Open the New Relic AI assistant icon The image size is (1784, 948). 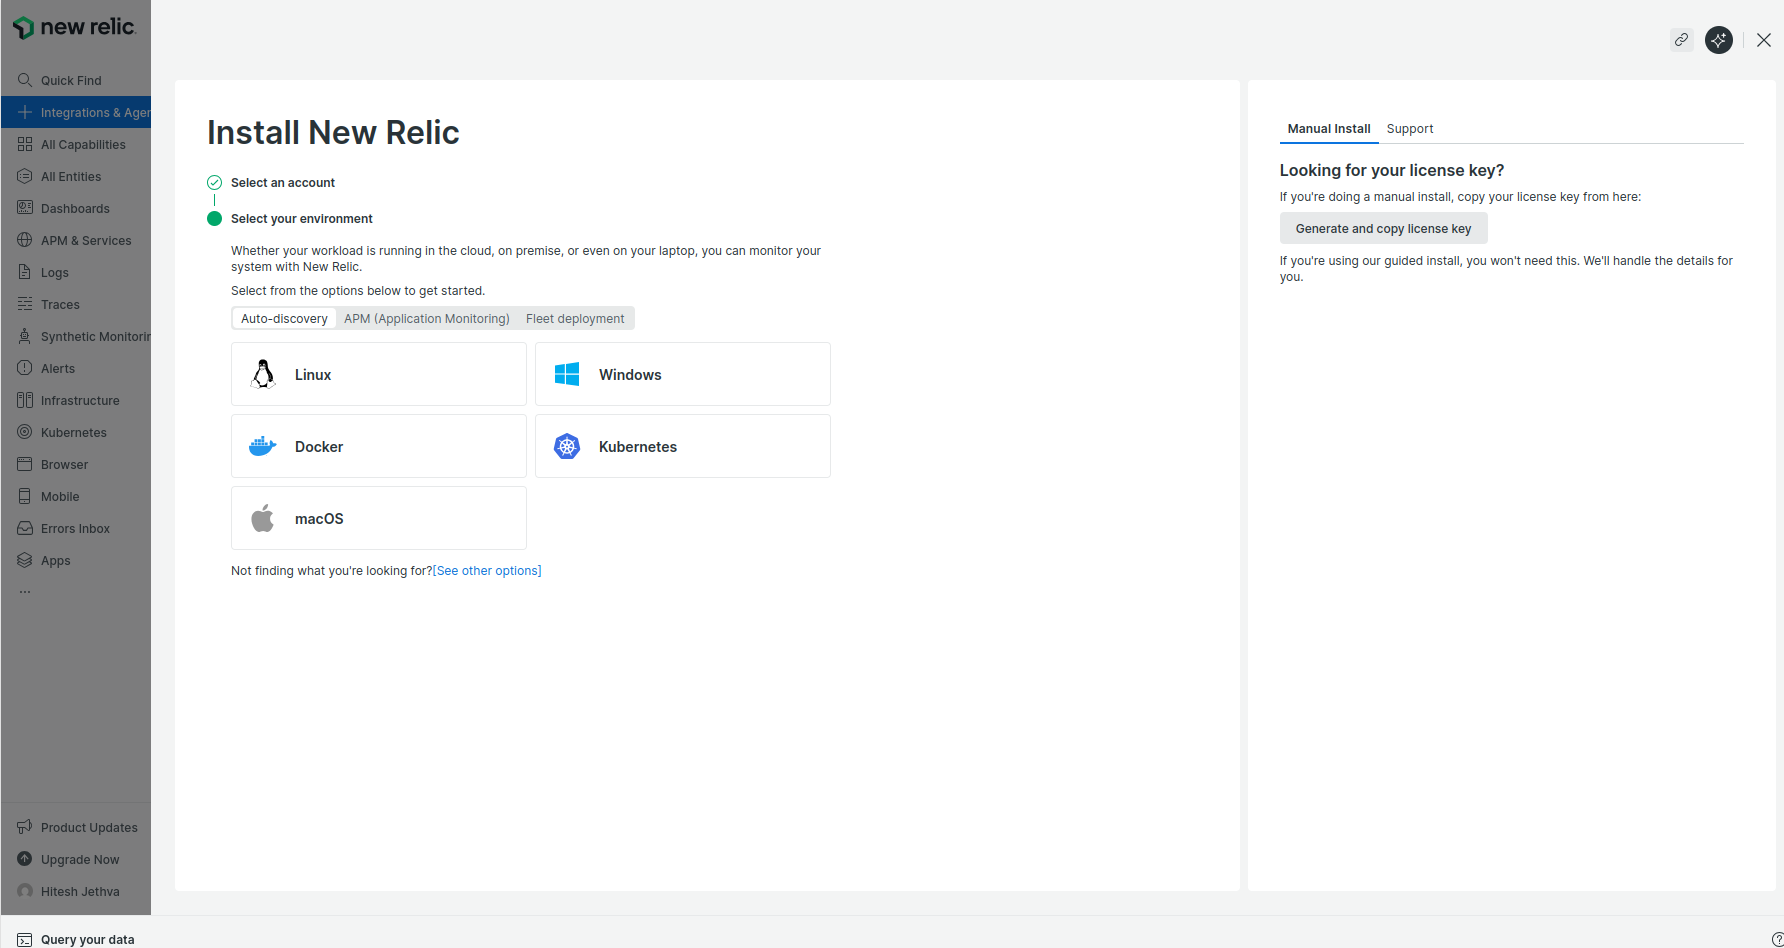[1718, 40]
